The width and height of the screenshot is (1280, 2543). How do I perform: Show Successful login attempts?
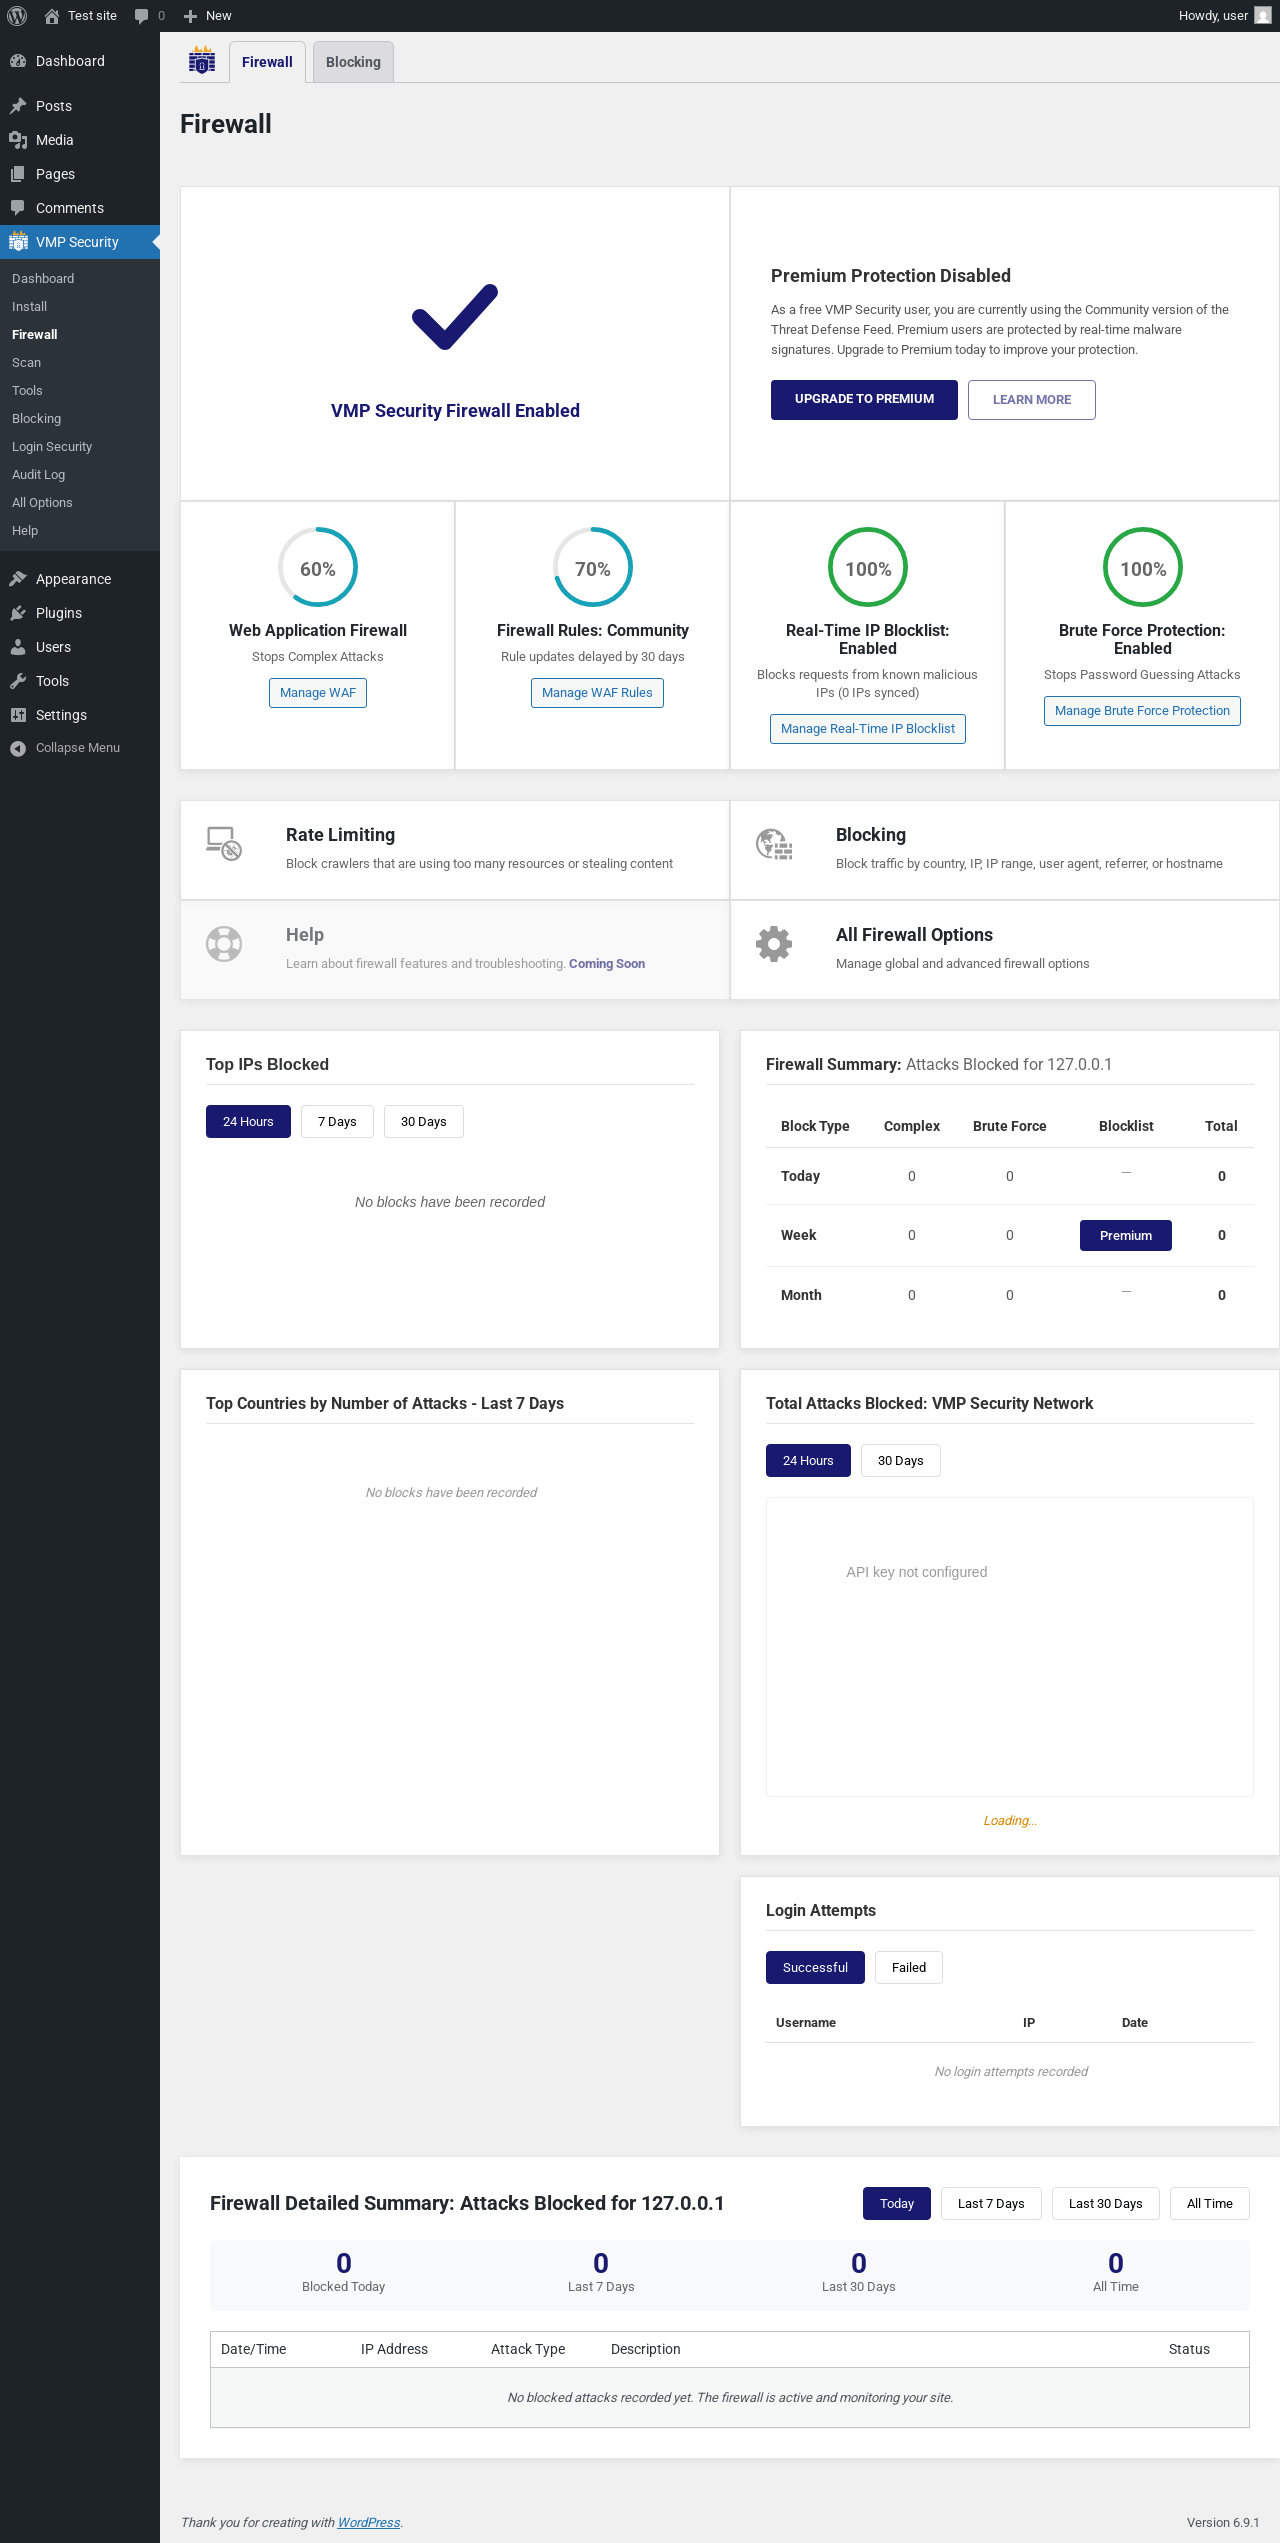pos(815,1968)
